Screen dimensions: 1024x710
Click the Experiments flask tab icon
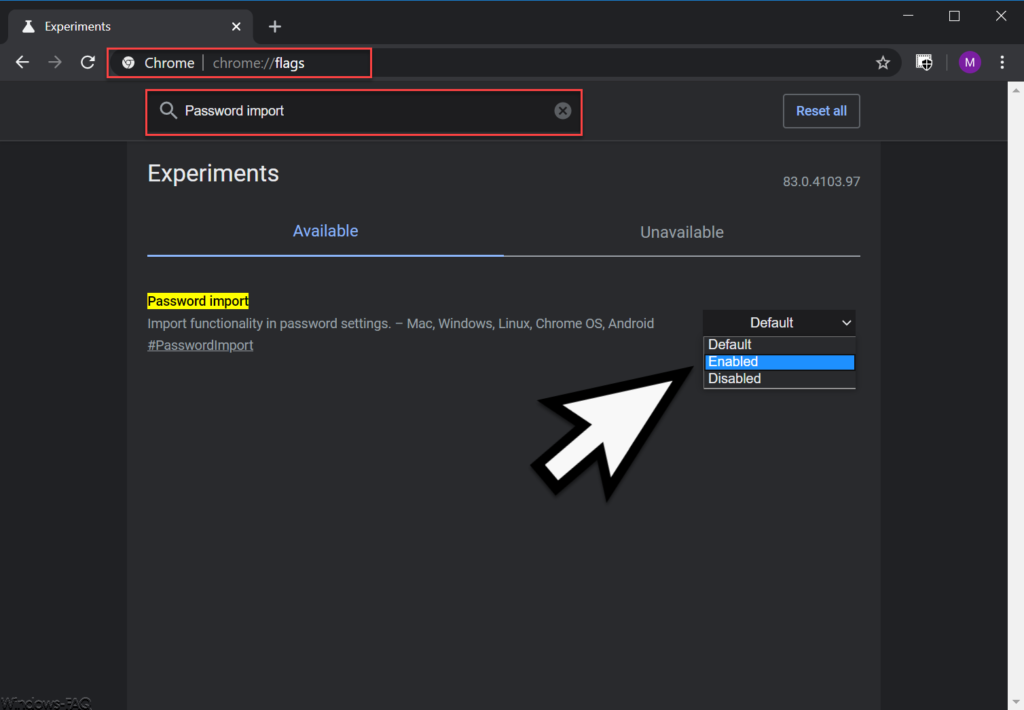[x=28, y=27]
